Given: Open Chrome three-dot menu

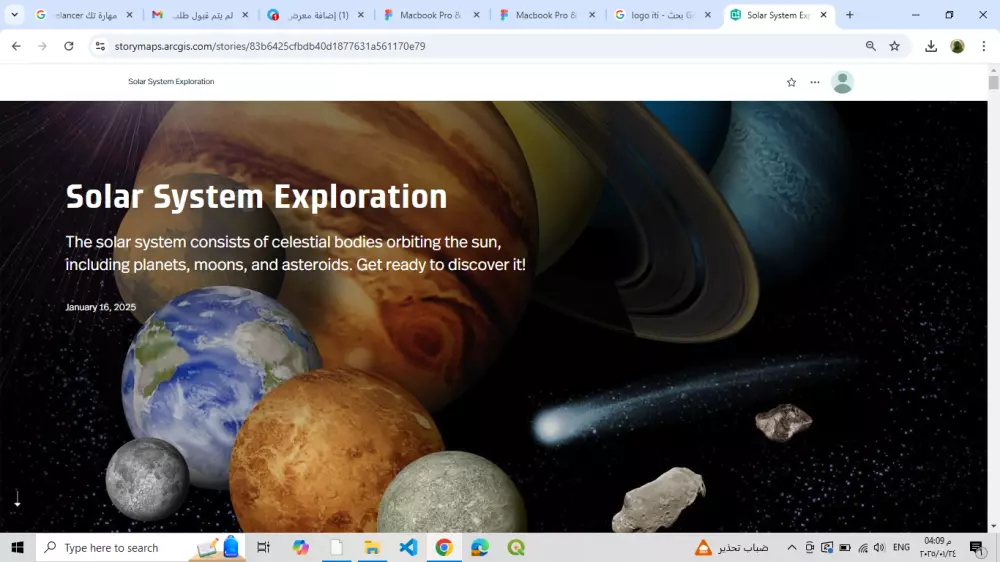Looking at the screenshot, I should click(x=983, y=46).
